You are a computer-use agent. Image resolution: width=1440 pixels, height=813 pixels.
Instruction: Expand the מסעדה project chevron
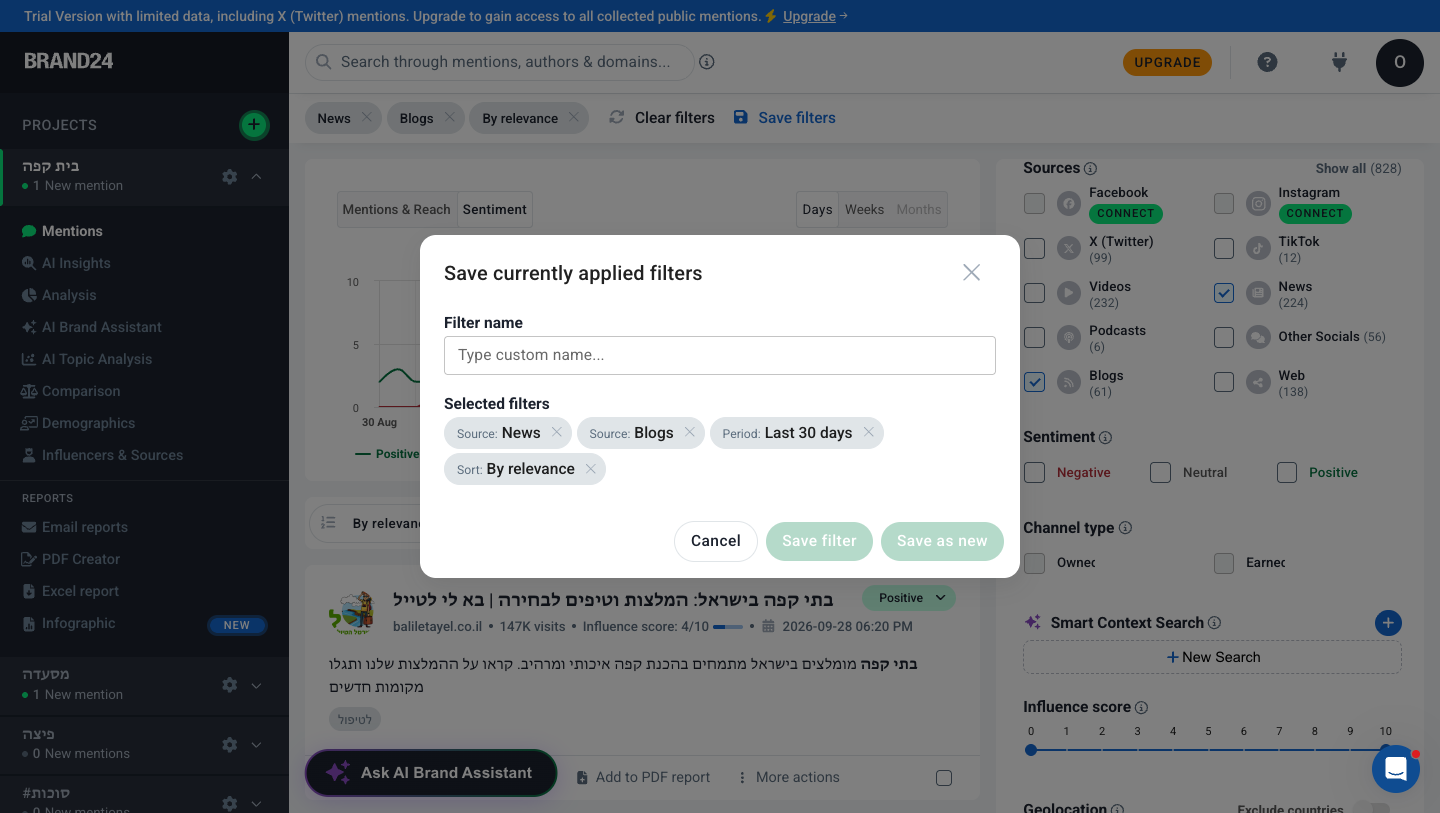coord(257,685)
